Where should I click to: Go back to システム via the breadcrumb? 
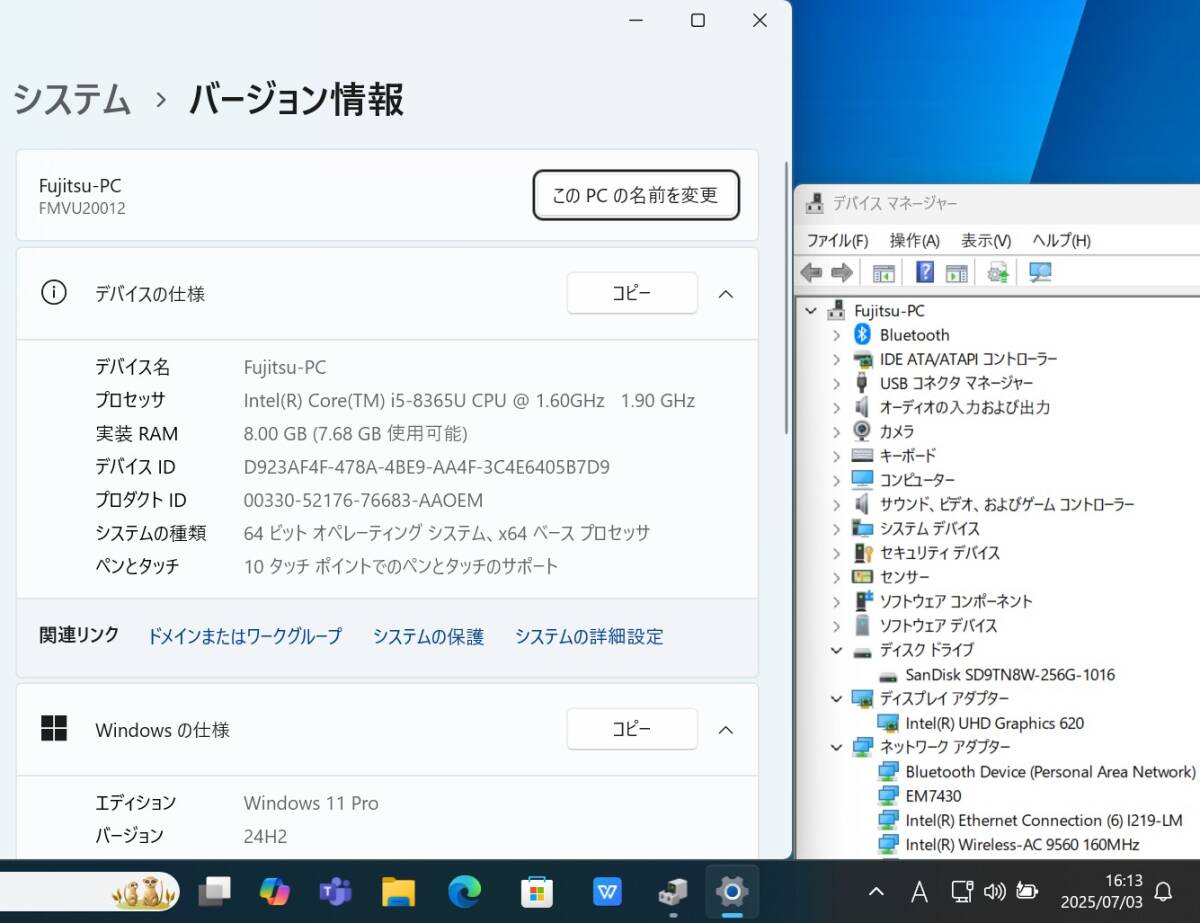click(72, 100)
